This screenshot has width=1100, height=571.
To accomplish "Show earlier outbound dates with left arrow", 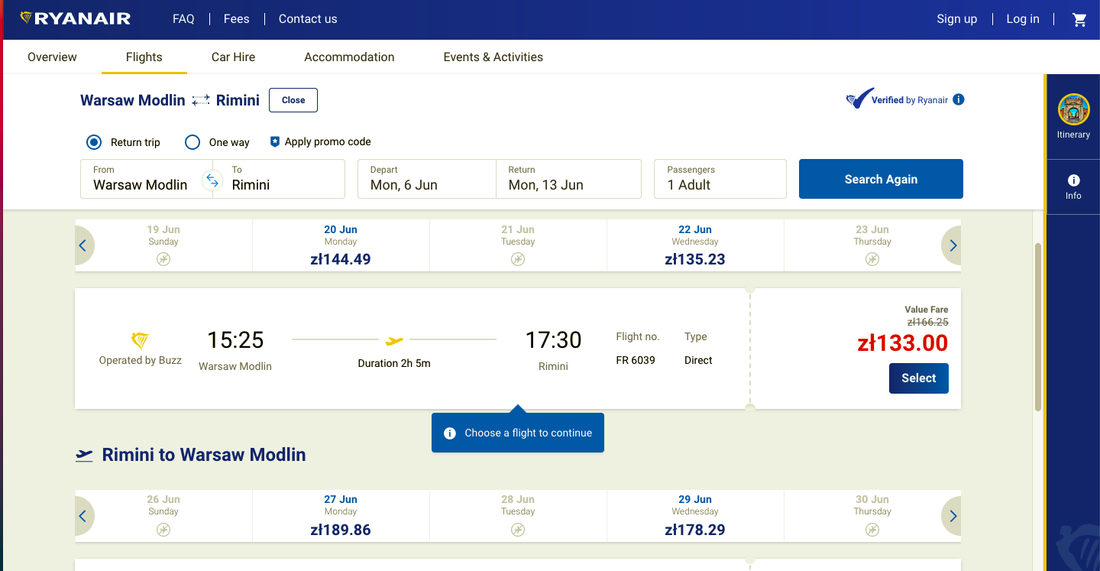I will click(x=83, y=245).
